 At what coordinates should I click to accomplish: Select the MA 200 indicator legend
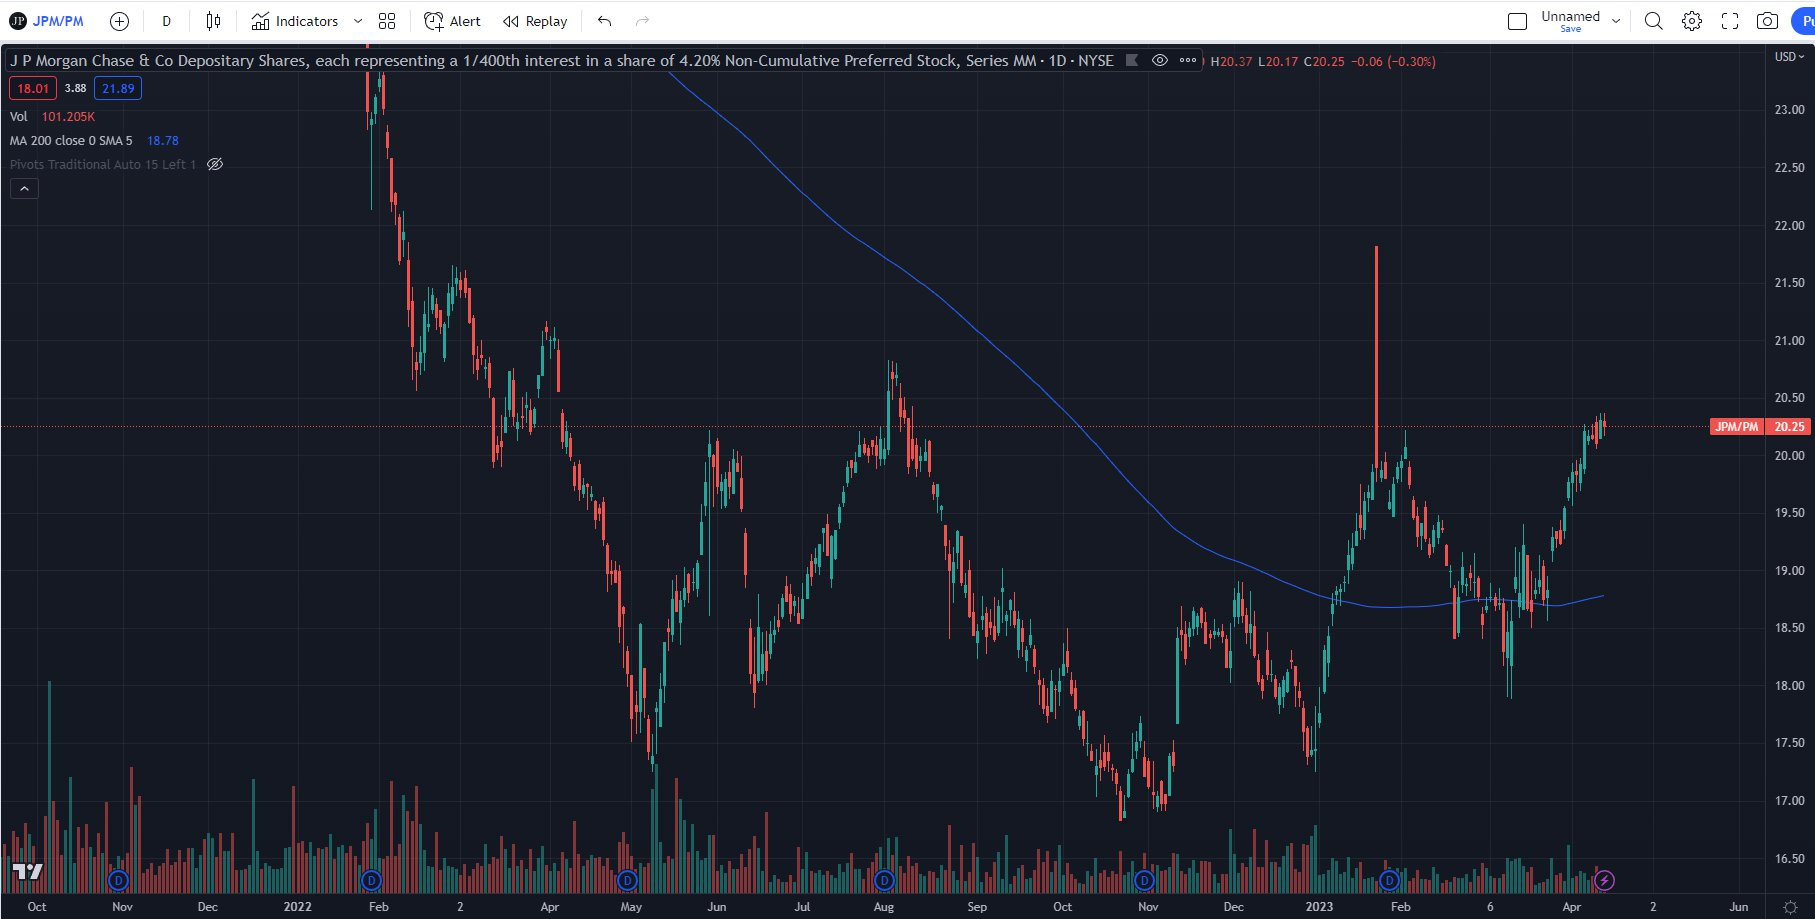pos(71,141)
